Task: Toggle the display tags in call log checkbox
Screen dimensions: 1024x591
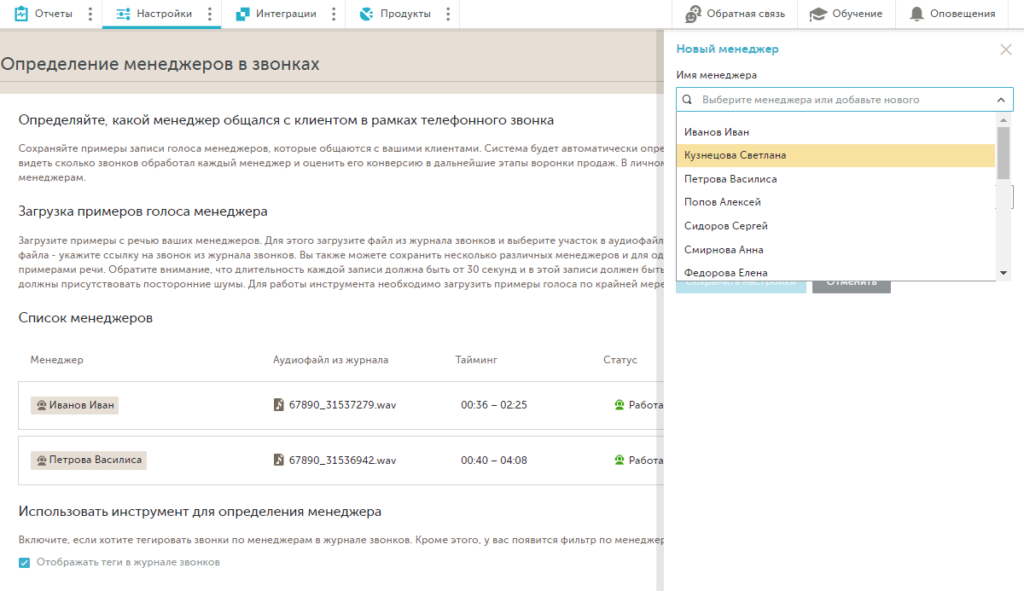Action: (25, 562)
